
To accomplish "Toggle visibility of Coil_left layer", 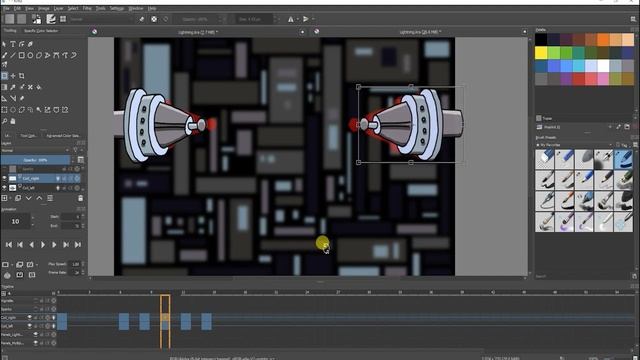I will [4, 188].
